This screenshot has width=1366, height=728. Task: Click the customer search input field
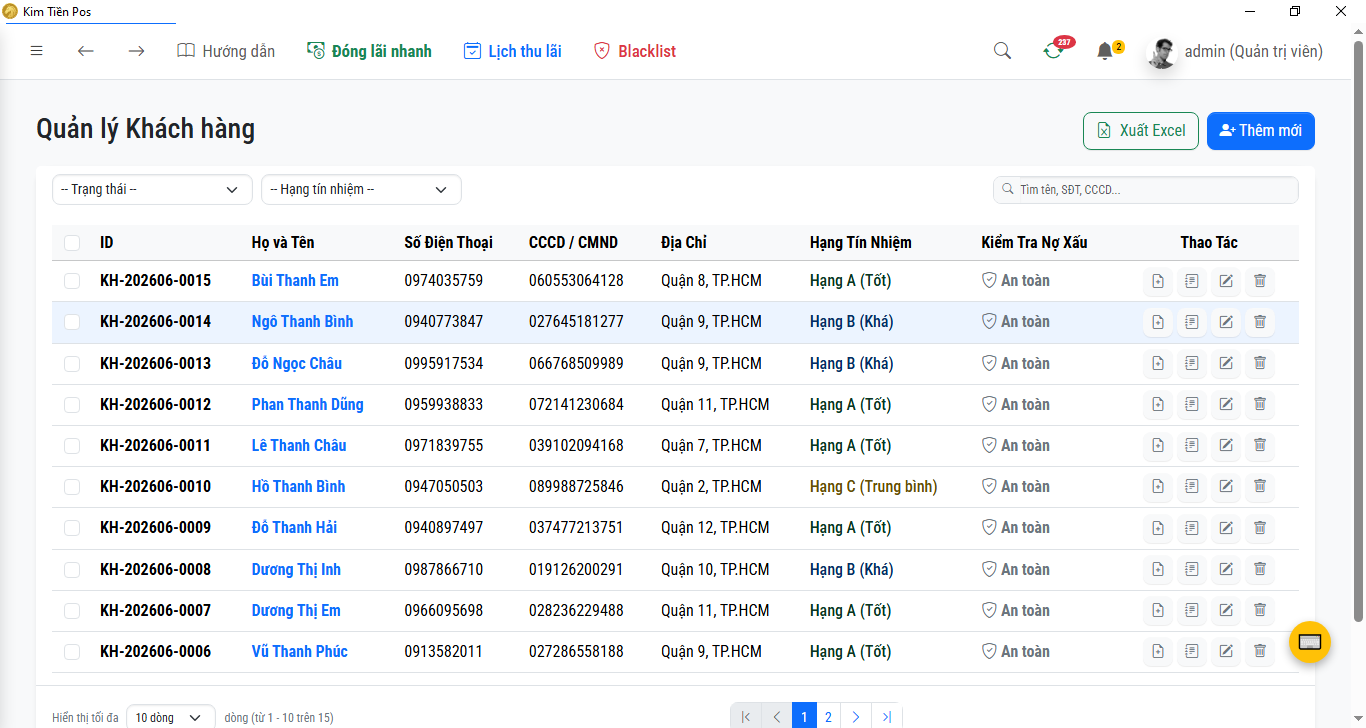tap(1146, 189)
